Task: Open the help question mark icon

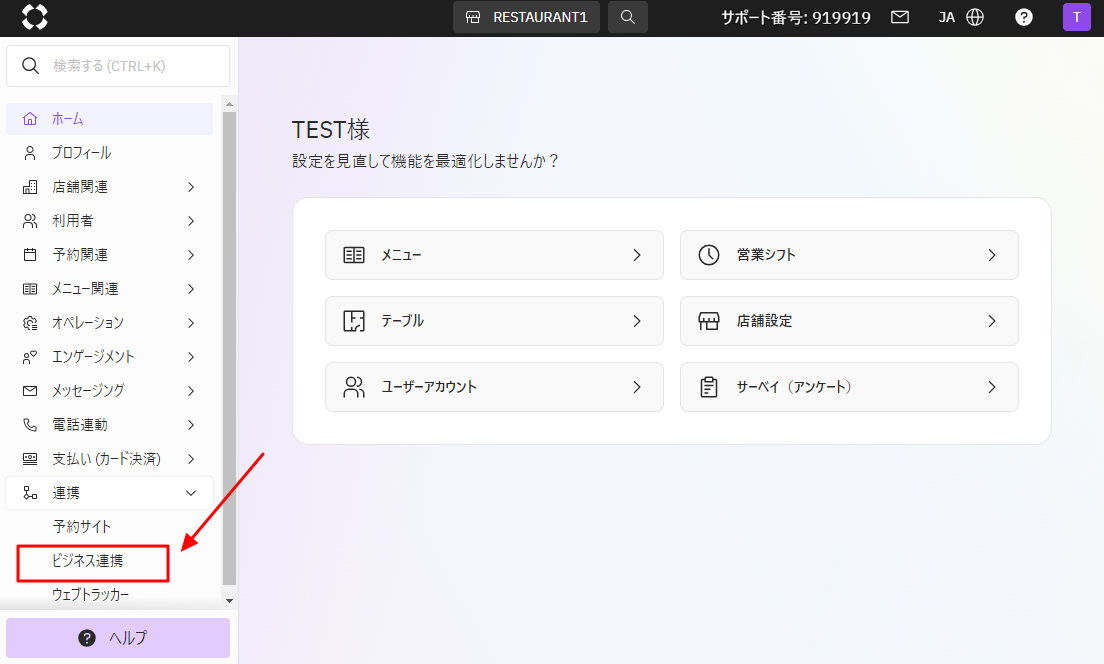Action: (1023, 17)
